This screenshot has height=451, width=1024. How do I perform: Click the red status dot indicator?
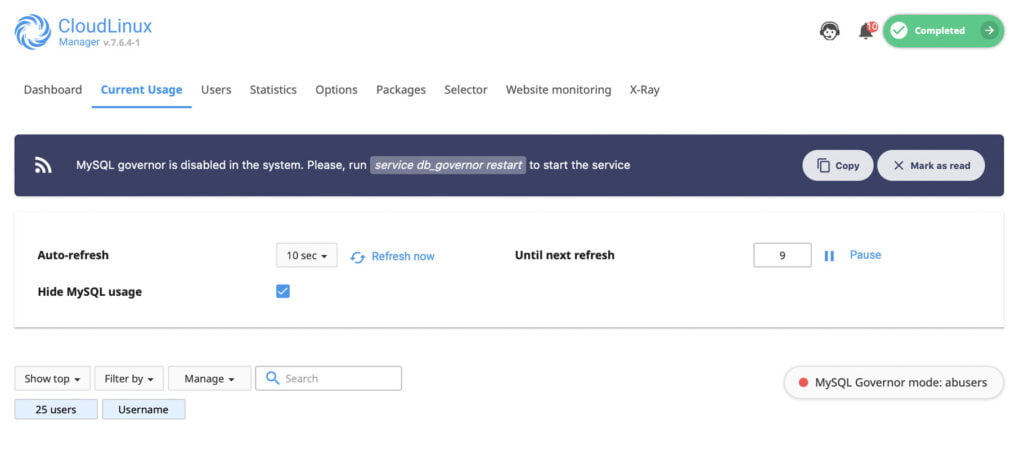click(x=803, y=382)
